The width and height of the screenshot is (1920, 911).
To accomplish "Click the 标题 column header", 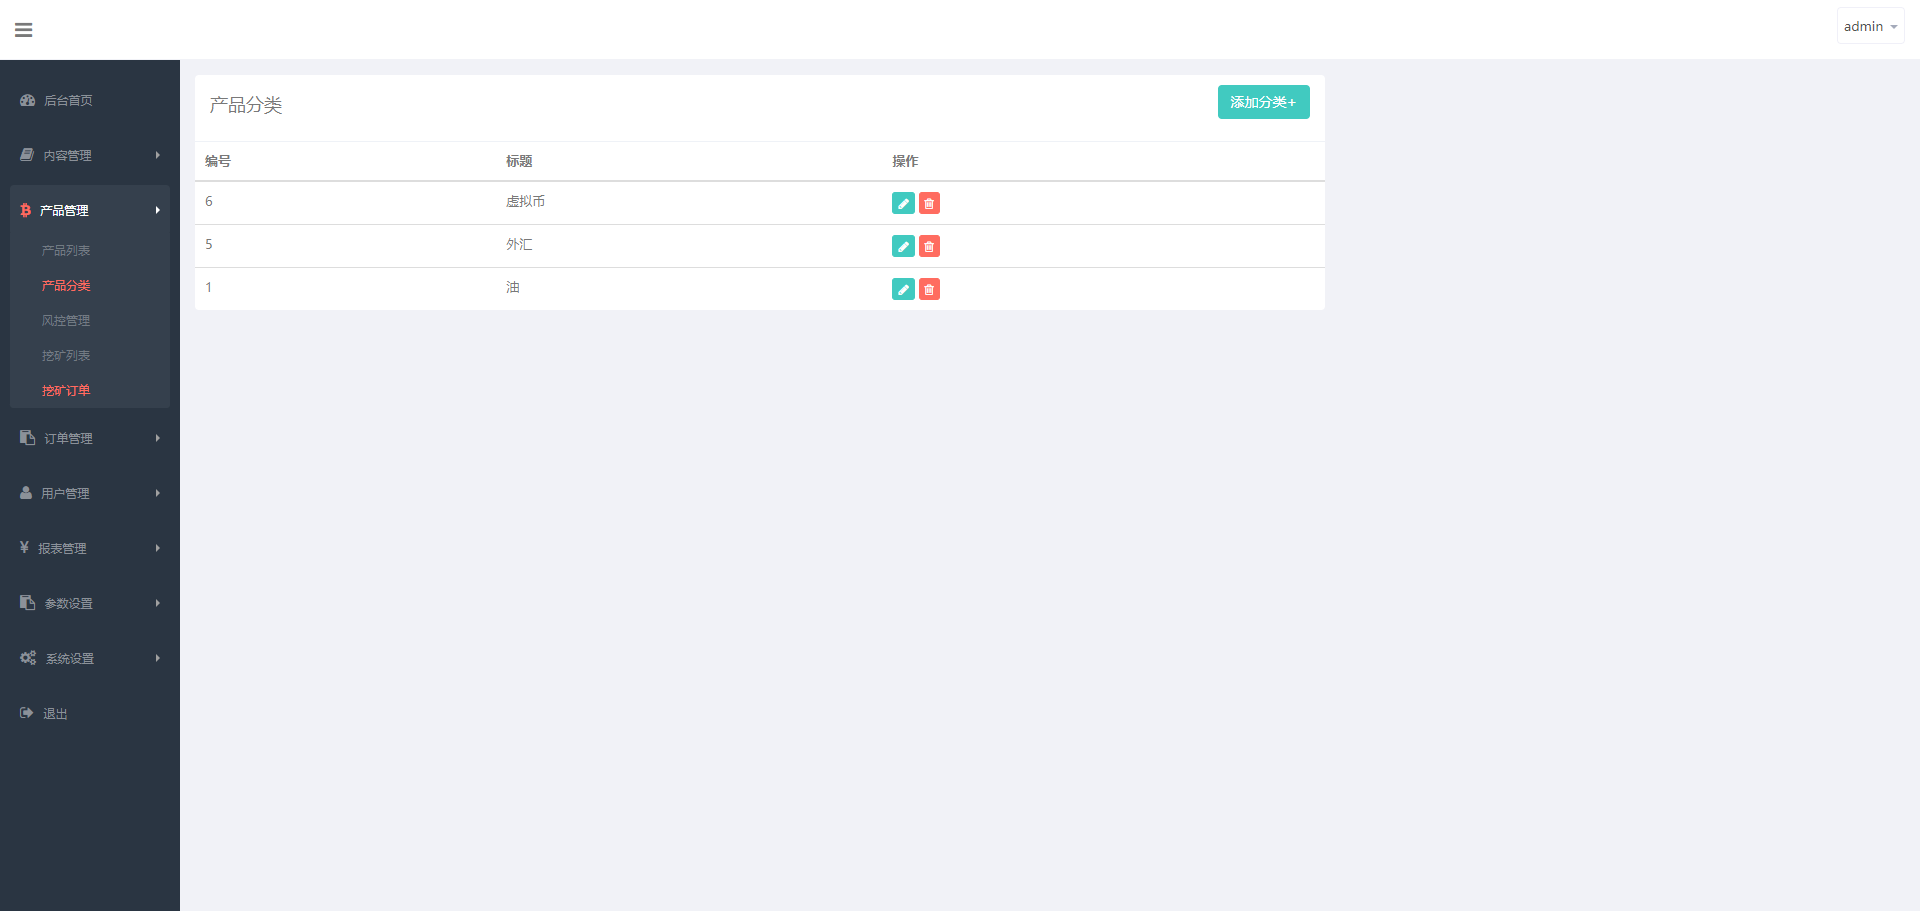I will (x=519, y=161).
